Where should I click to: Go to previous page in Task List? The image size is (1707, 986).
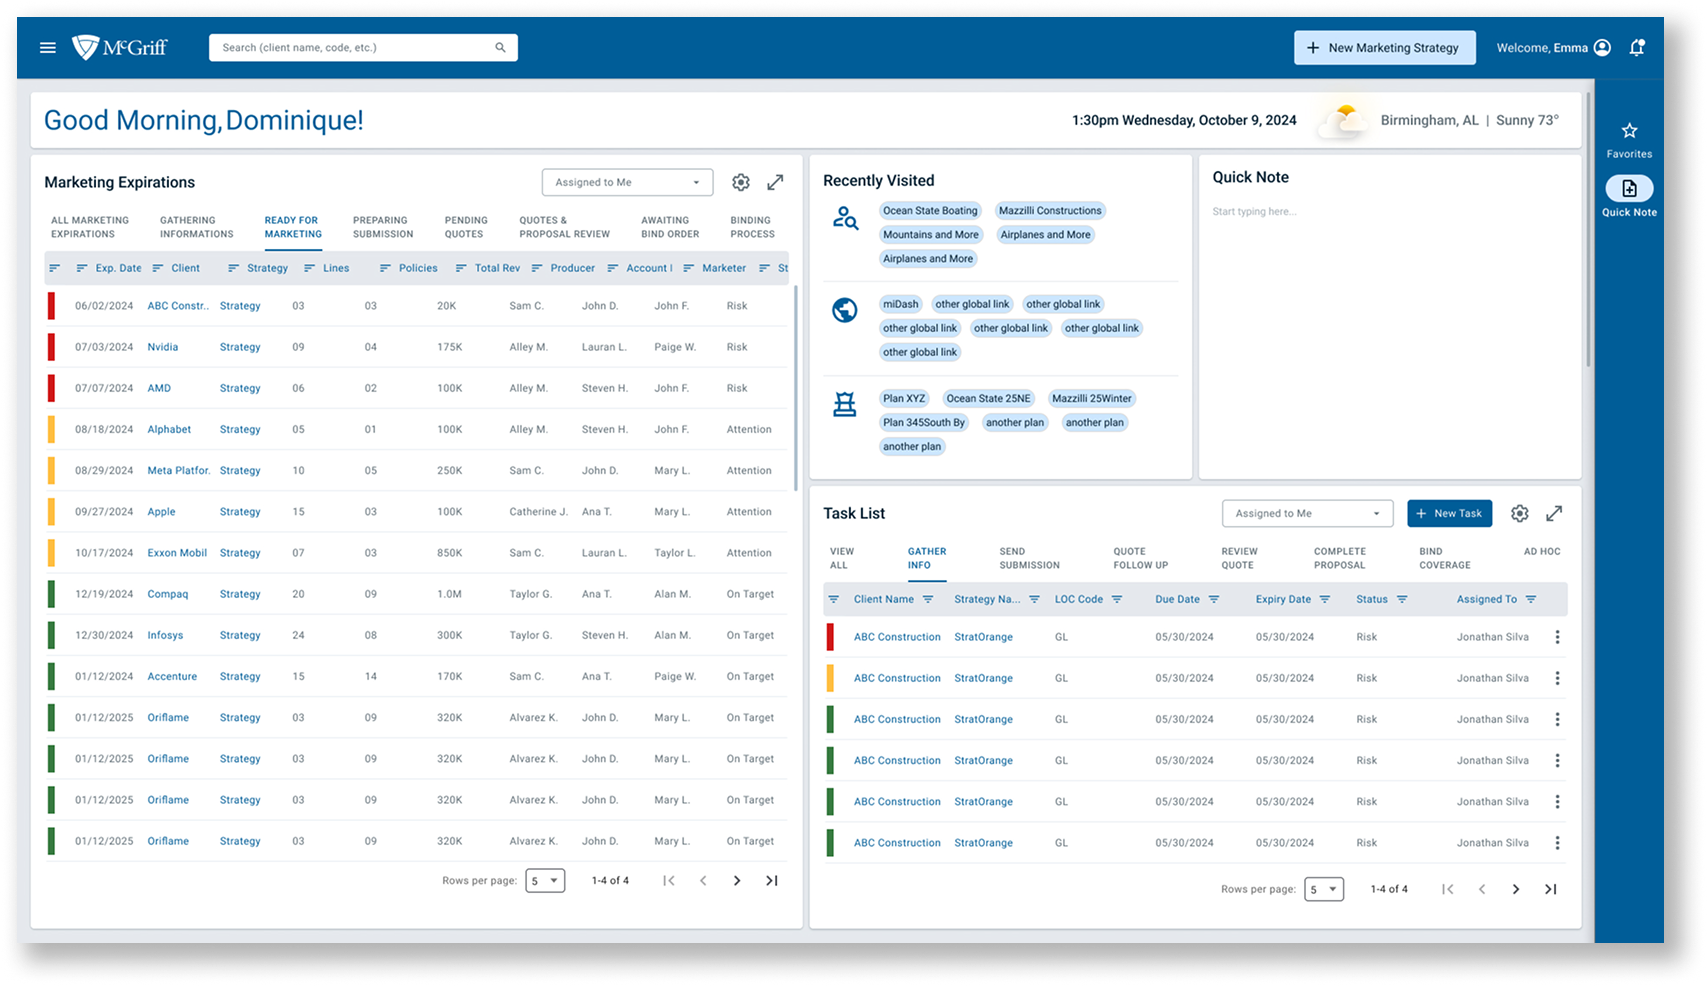[x=1482, y=889]
